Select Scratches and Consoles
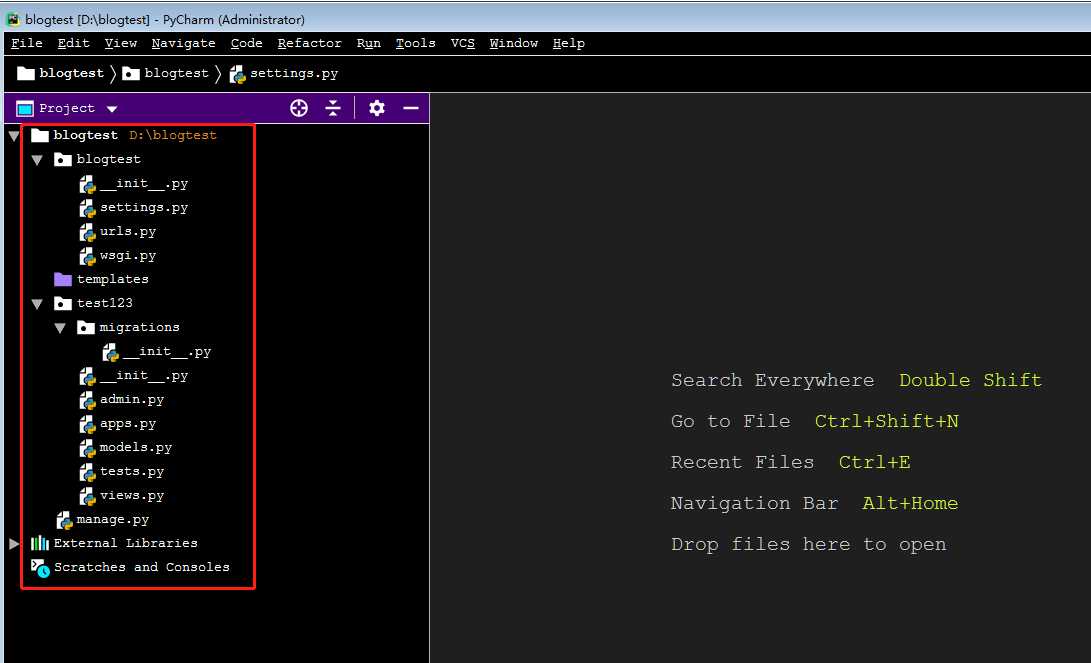 click(x=142, y=567)
